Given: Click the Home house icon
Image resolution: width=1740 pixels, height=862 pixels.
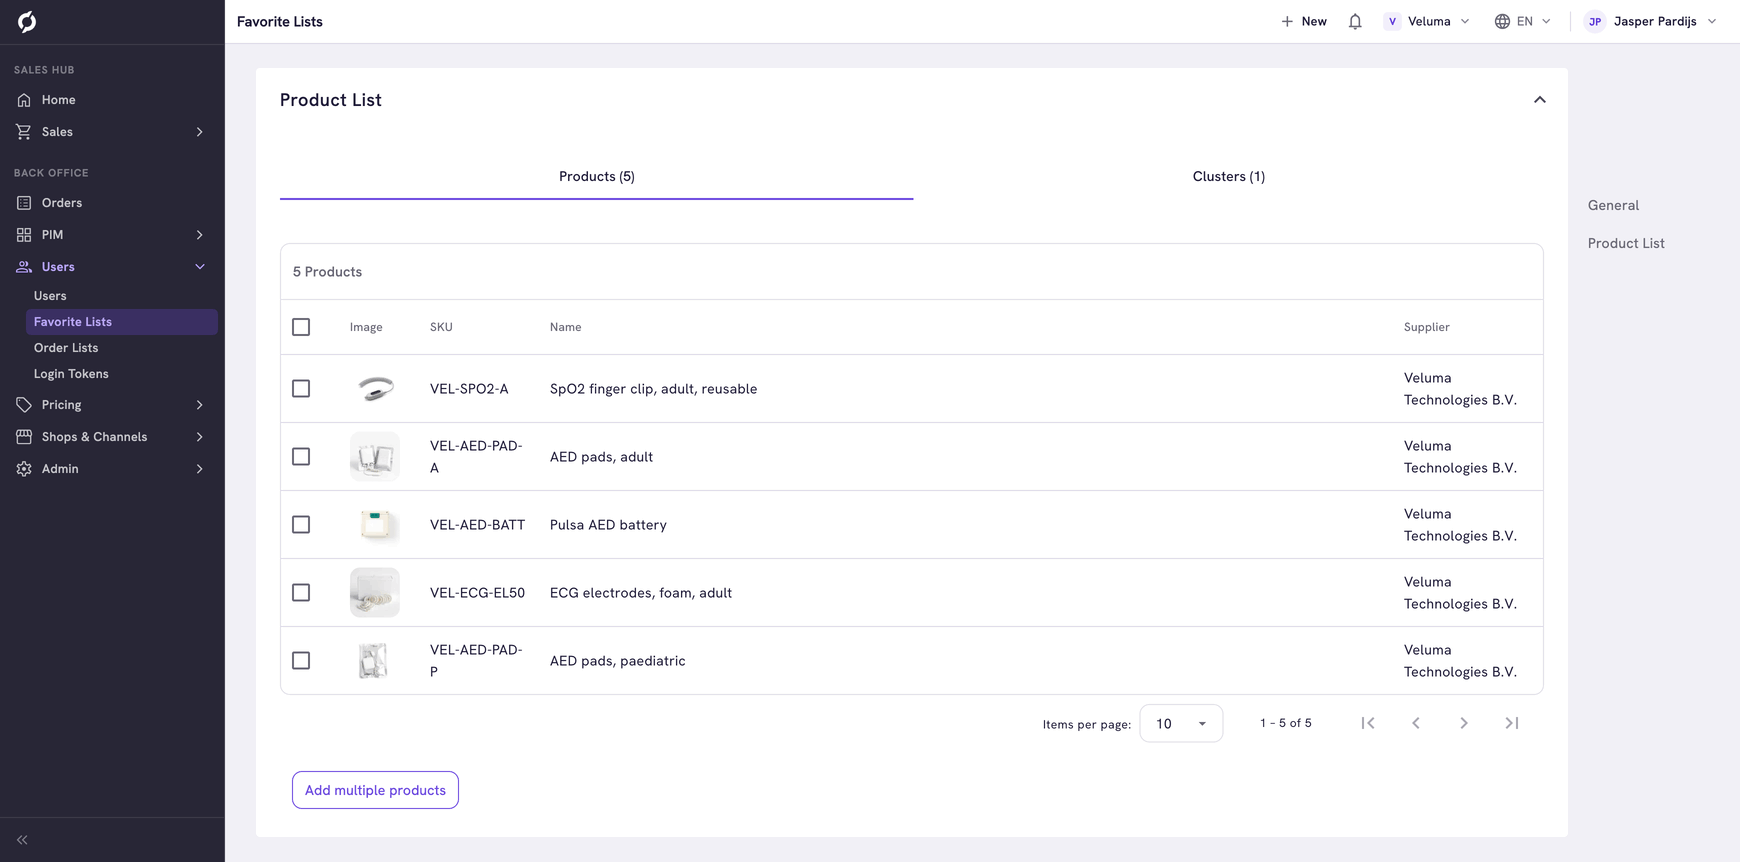Looking at the screenshot, I should [x=24, y=100].
